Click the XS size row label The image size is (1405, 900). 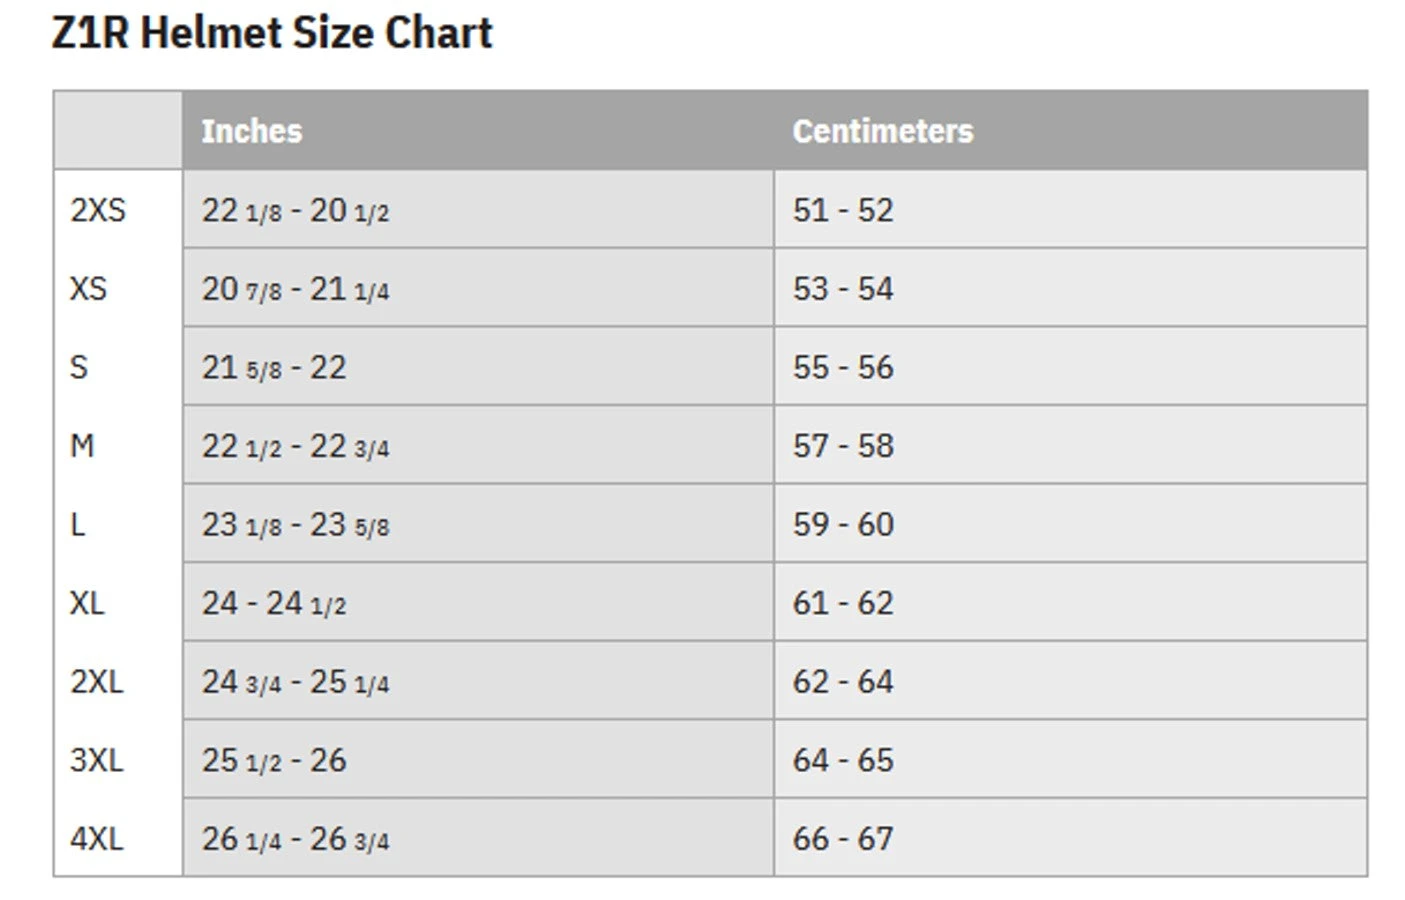point(88,289)
